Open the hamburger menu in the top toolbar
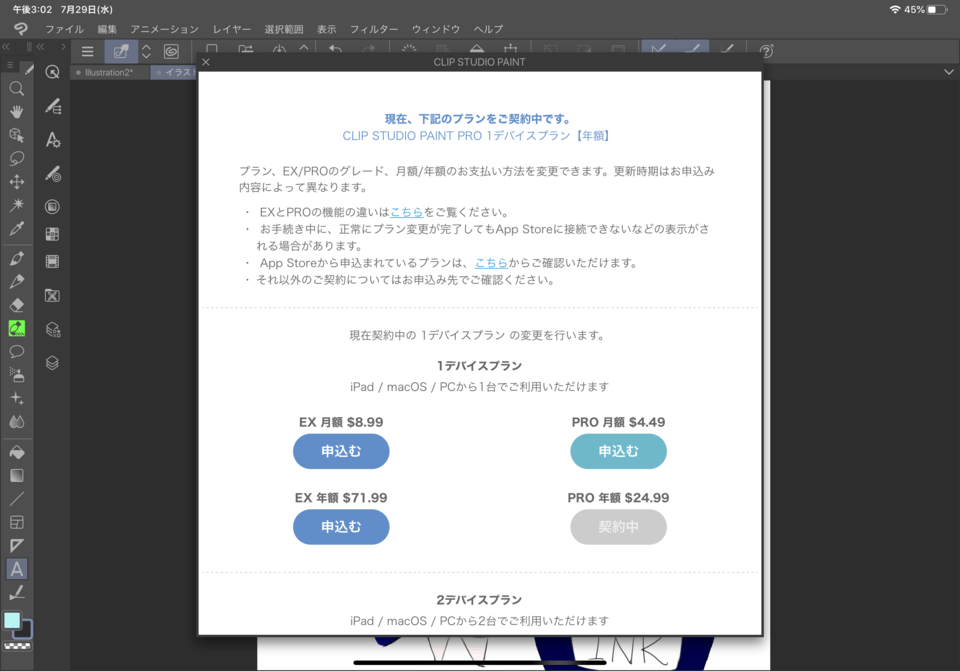The width and height of the screenshot is (960, 671). coord(88,50)
